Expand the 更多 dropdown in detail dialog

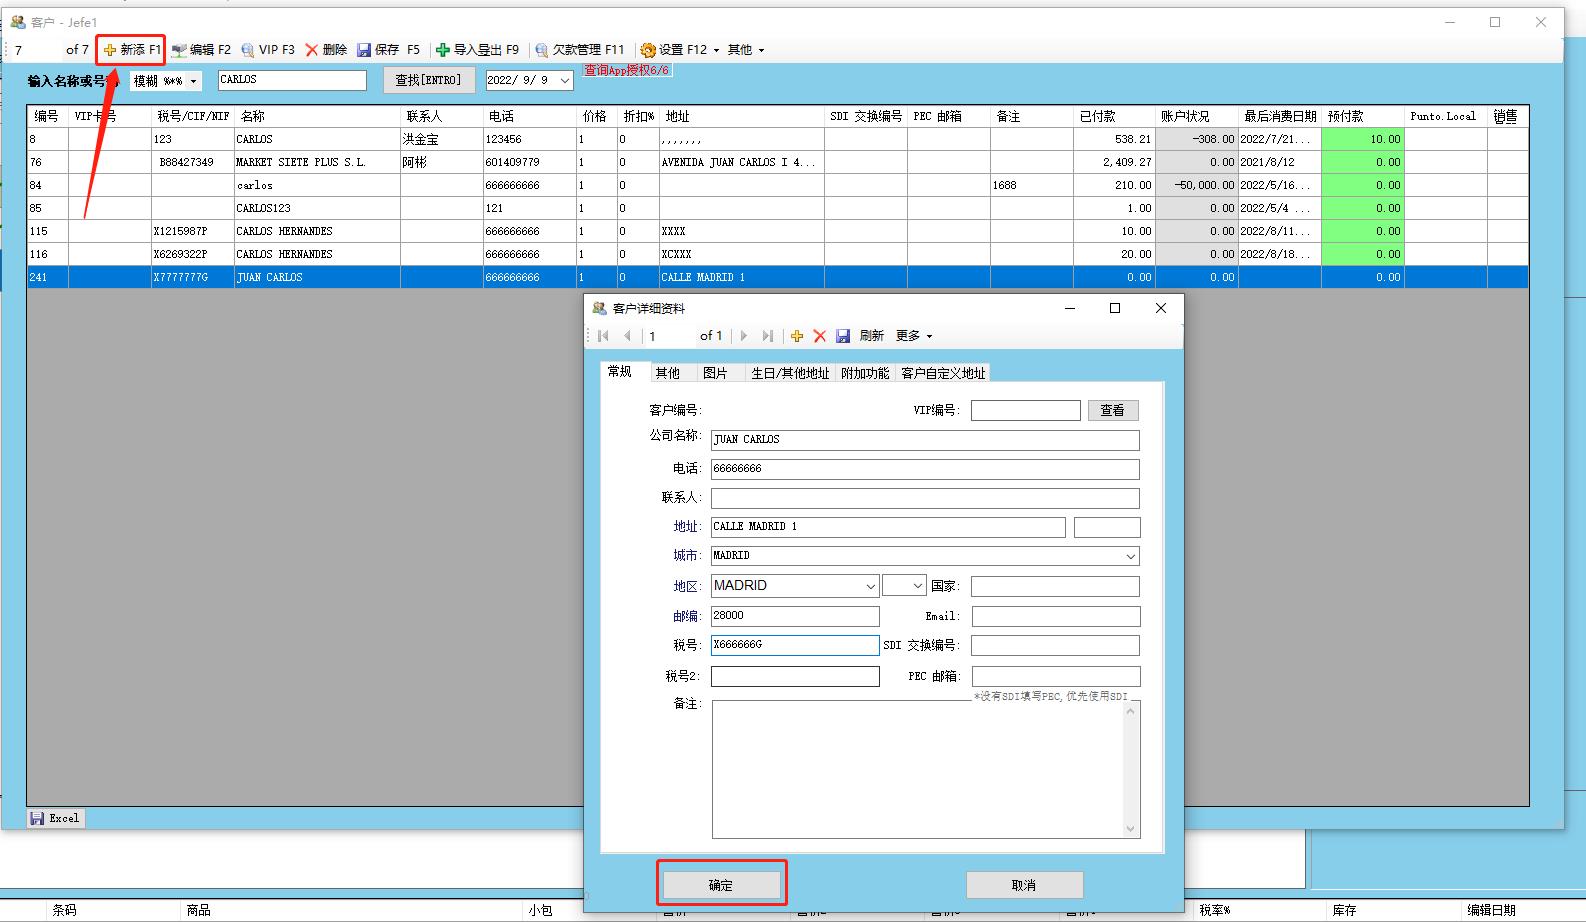[914, 336]
